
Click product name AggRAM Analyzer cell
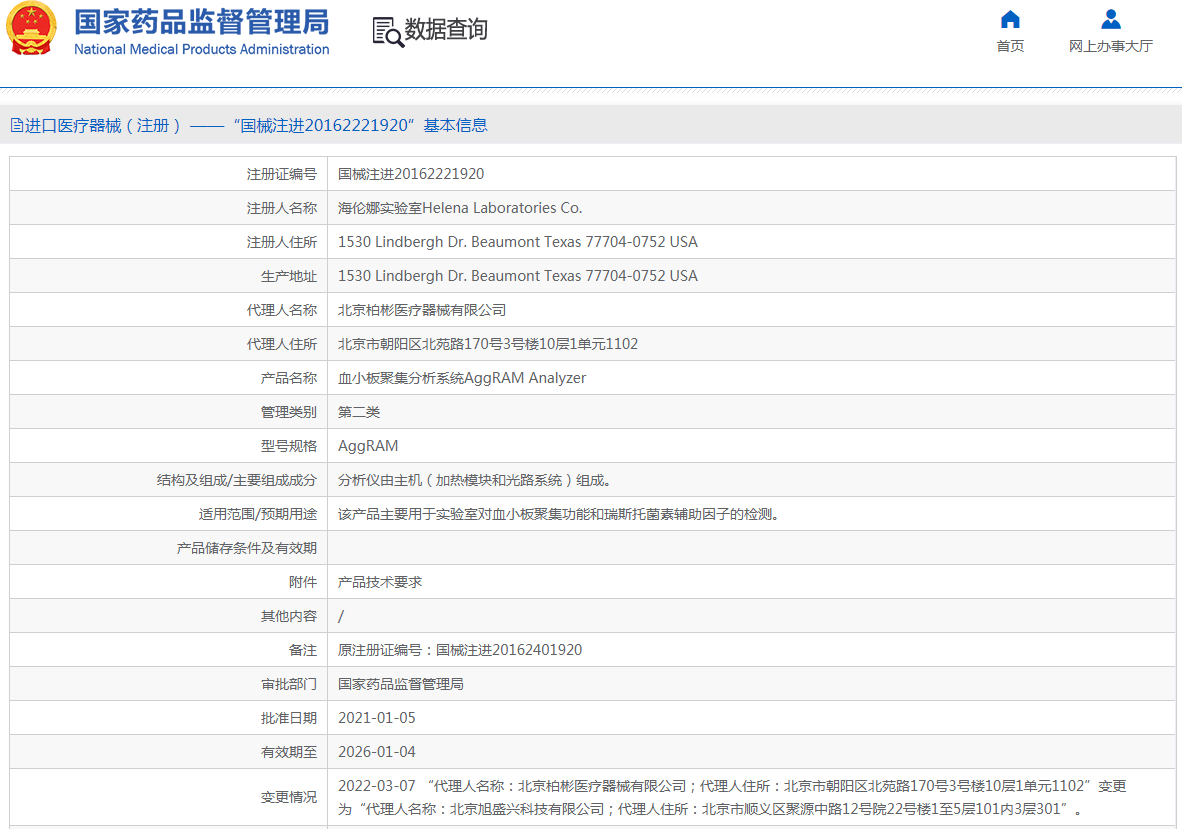pyautogui.click(x=461, y=378)
